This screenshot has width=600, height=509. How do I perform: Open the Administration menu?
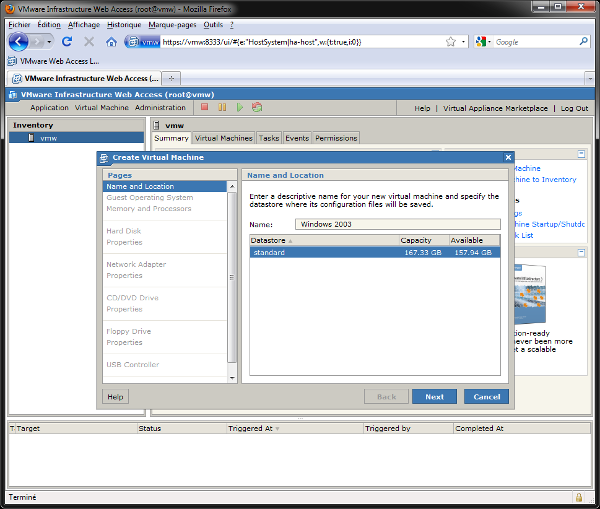tap(160, 108)
